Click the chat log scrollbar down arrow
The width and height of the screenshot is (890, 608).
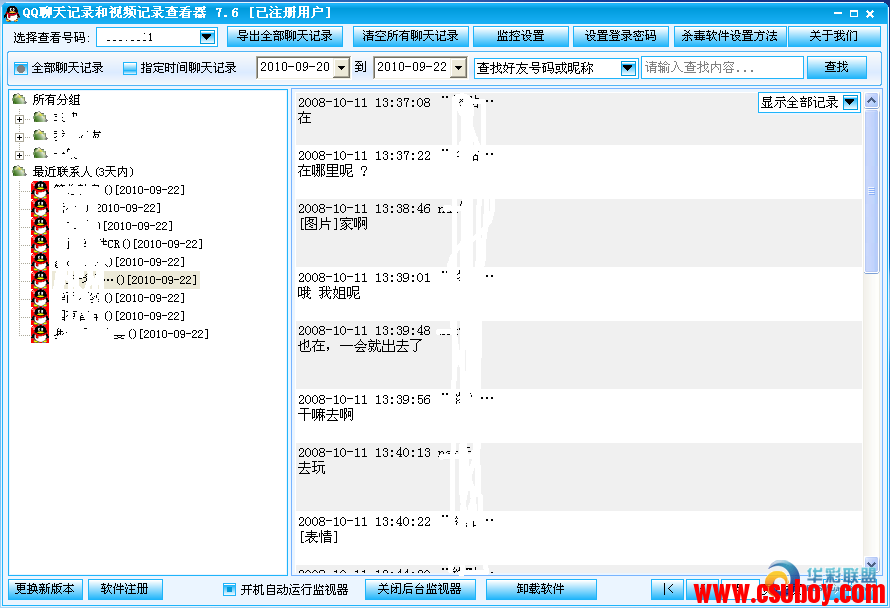[x=871, y=564]
